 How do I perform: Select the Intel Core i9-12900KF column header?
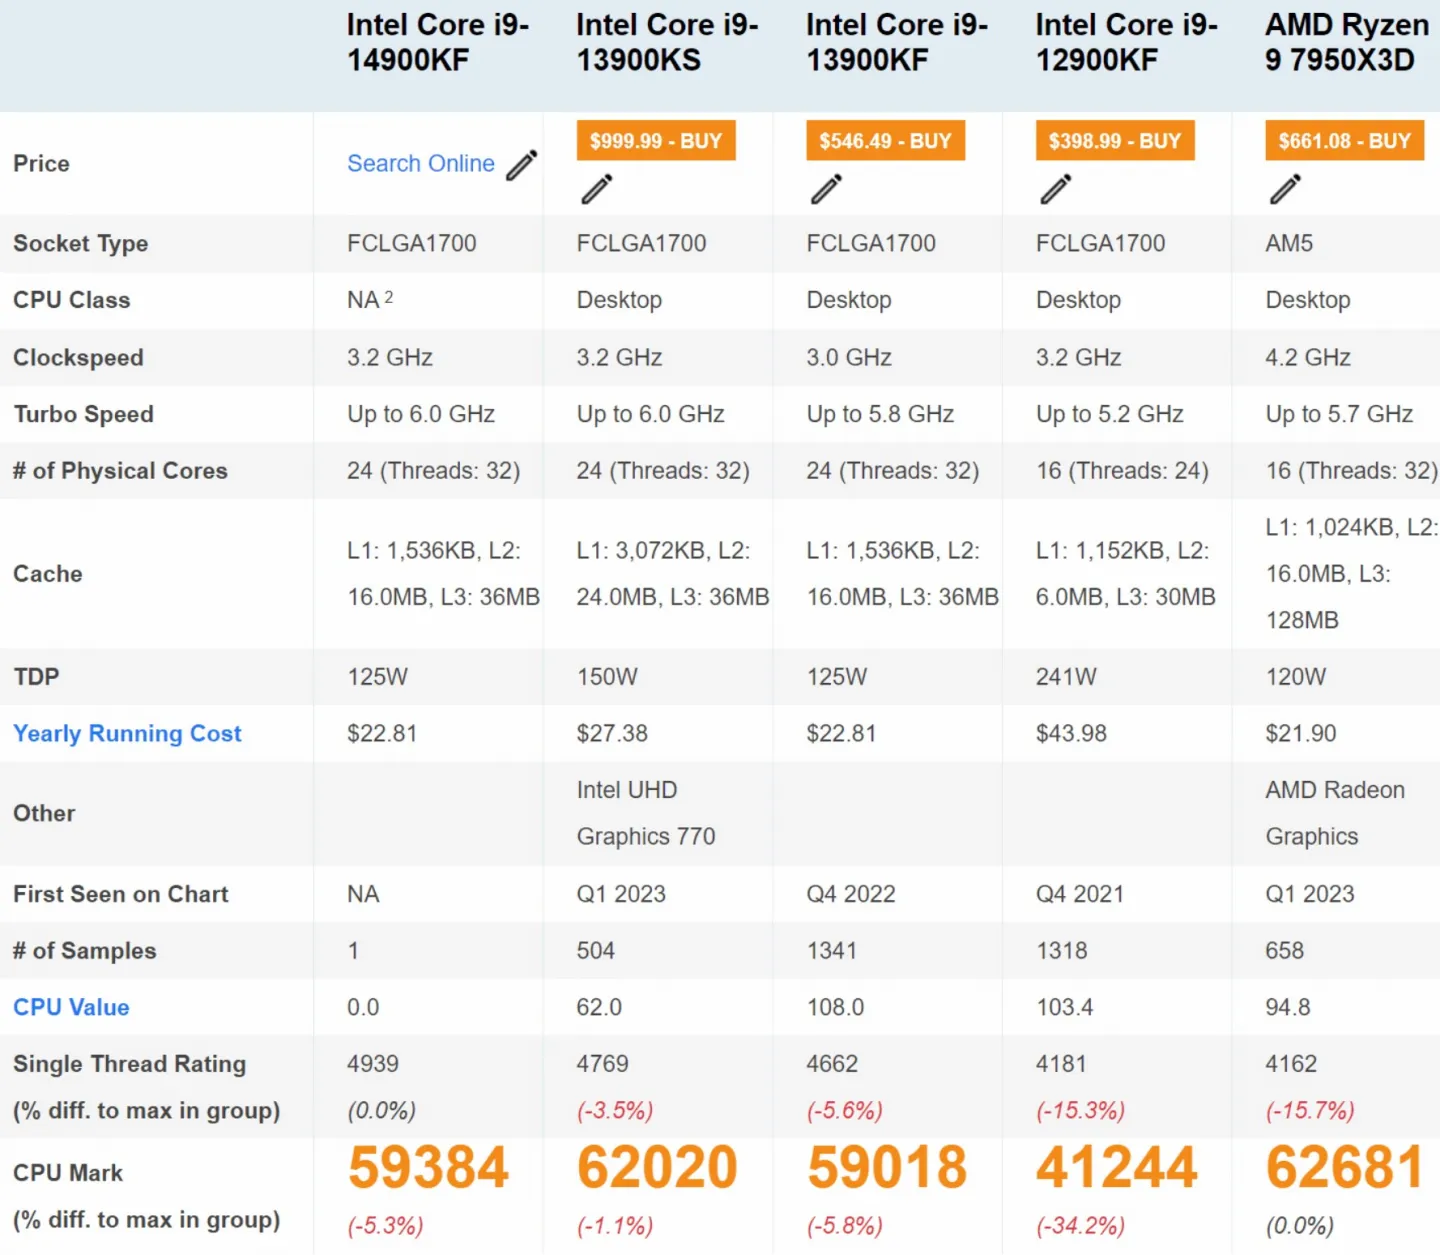click(1126, 43)
